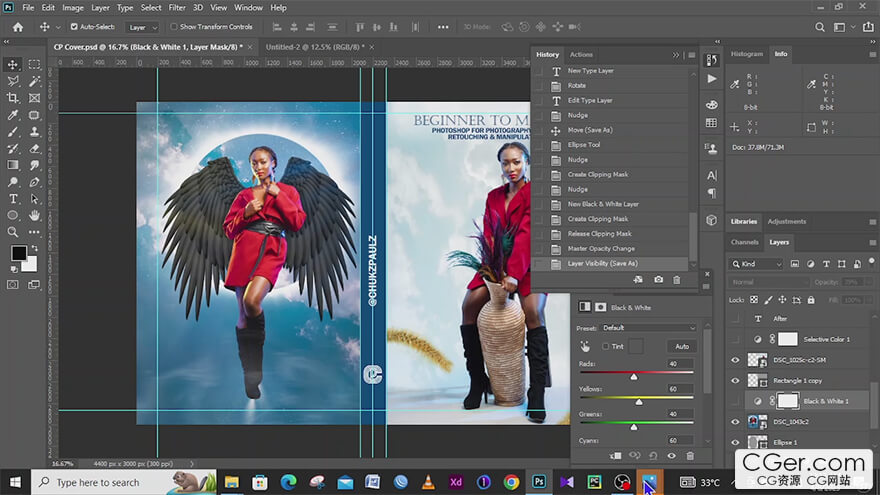Activate the Hand tool
Viewport: 880px width, 495px height.
pos(35,215)
